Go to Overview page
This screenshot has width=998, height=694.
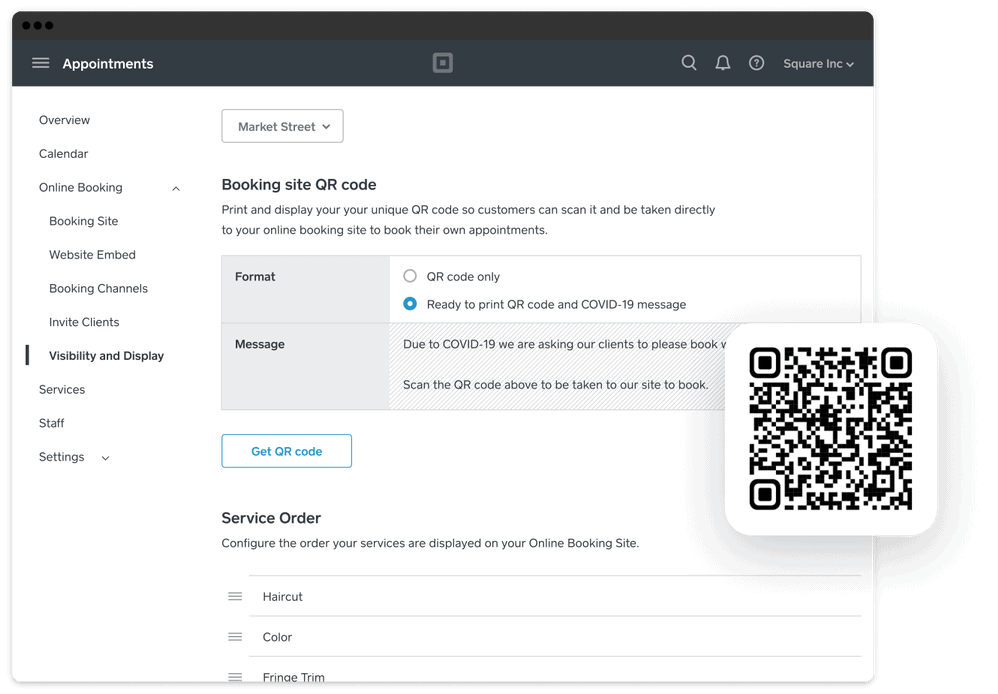[64, 120]
